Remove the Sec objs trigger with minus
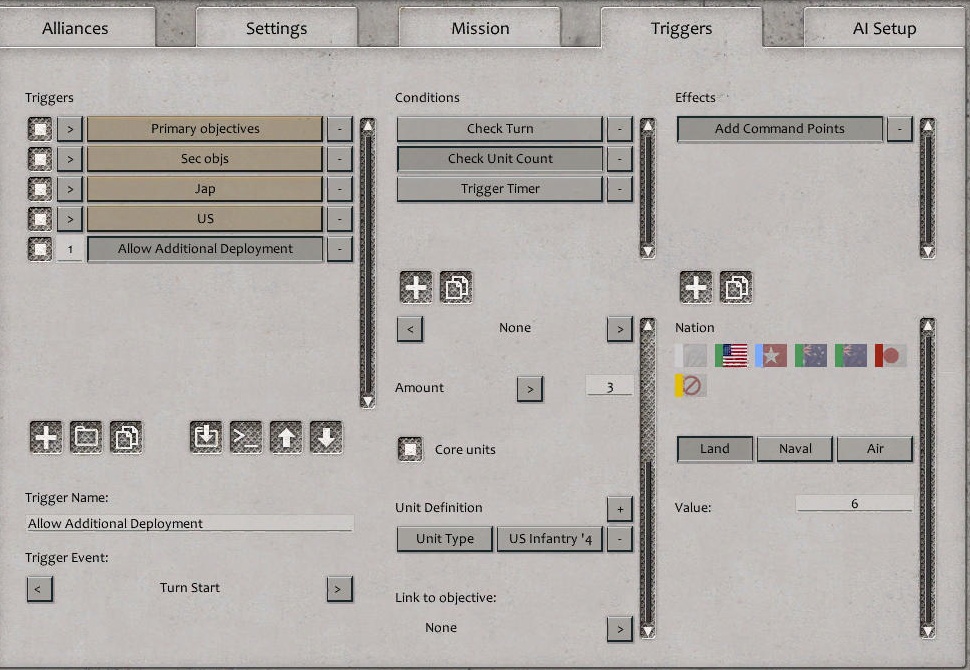Screen dimensions: 970x670 [x=340, y=159]
